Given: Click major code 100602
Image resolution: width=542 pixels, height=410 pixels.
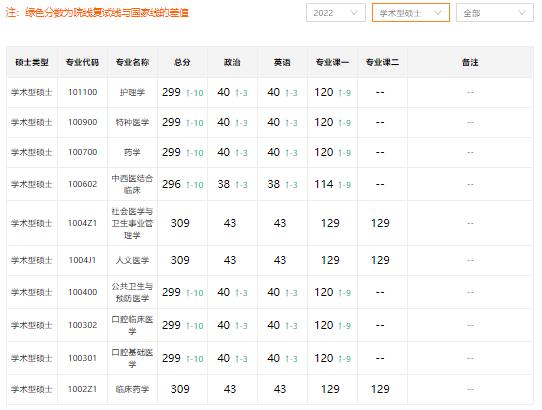Looking at the screenshot, I should tap(83, 184).
